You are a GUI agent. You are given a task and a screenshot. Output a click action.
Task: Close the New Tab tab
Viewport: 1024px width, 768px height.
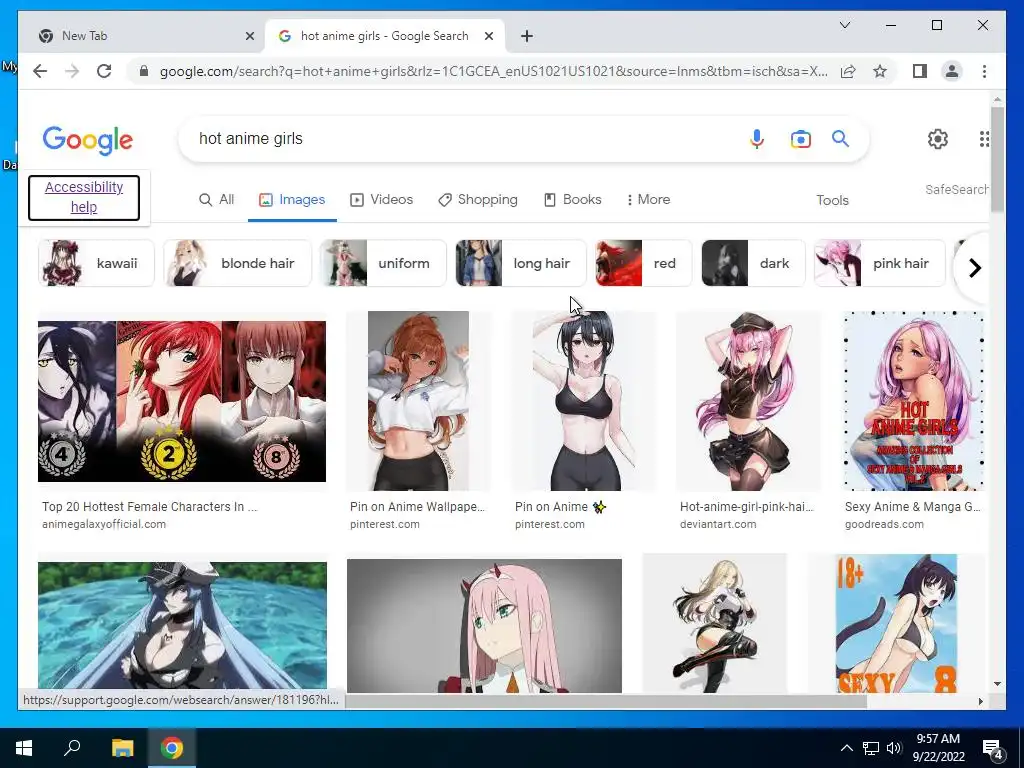(249, 37)
